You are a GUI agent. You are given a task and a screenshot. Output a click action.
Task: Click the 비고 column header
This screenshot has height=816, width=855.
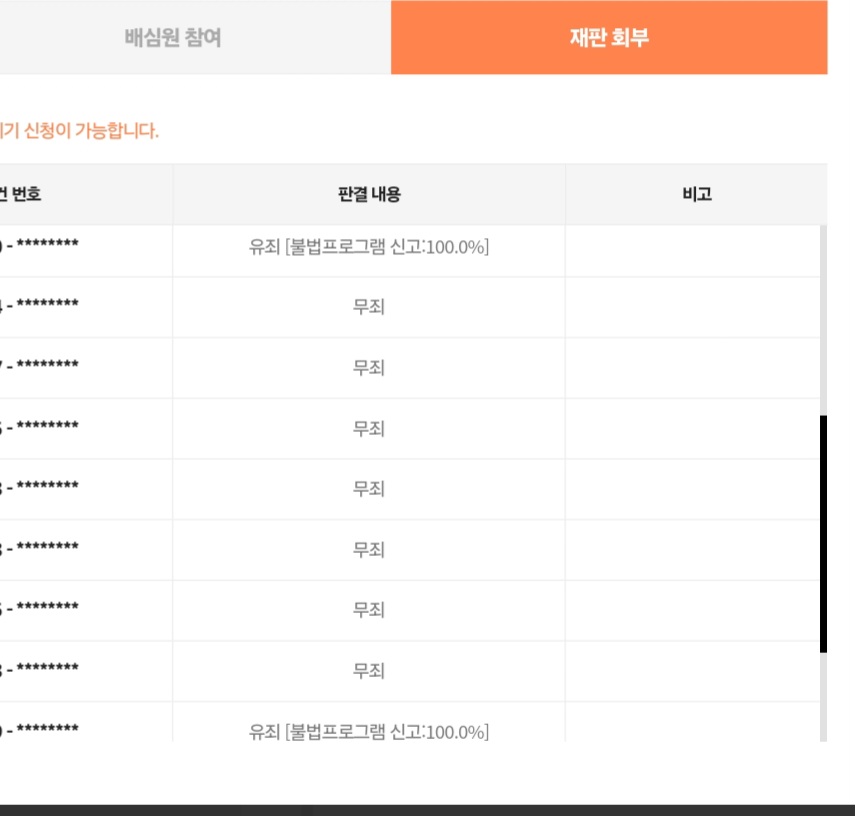point(696,195)
